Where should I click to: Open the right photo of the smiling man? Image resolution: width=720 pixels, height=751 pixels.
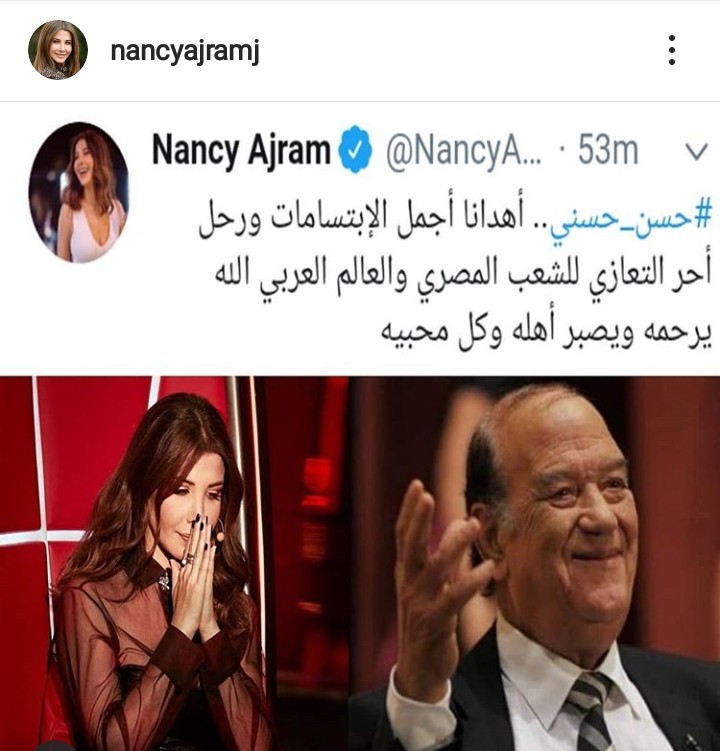534,563
